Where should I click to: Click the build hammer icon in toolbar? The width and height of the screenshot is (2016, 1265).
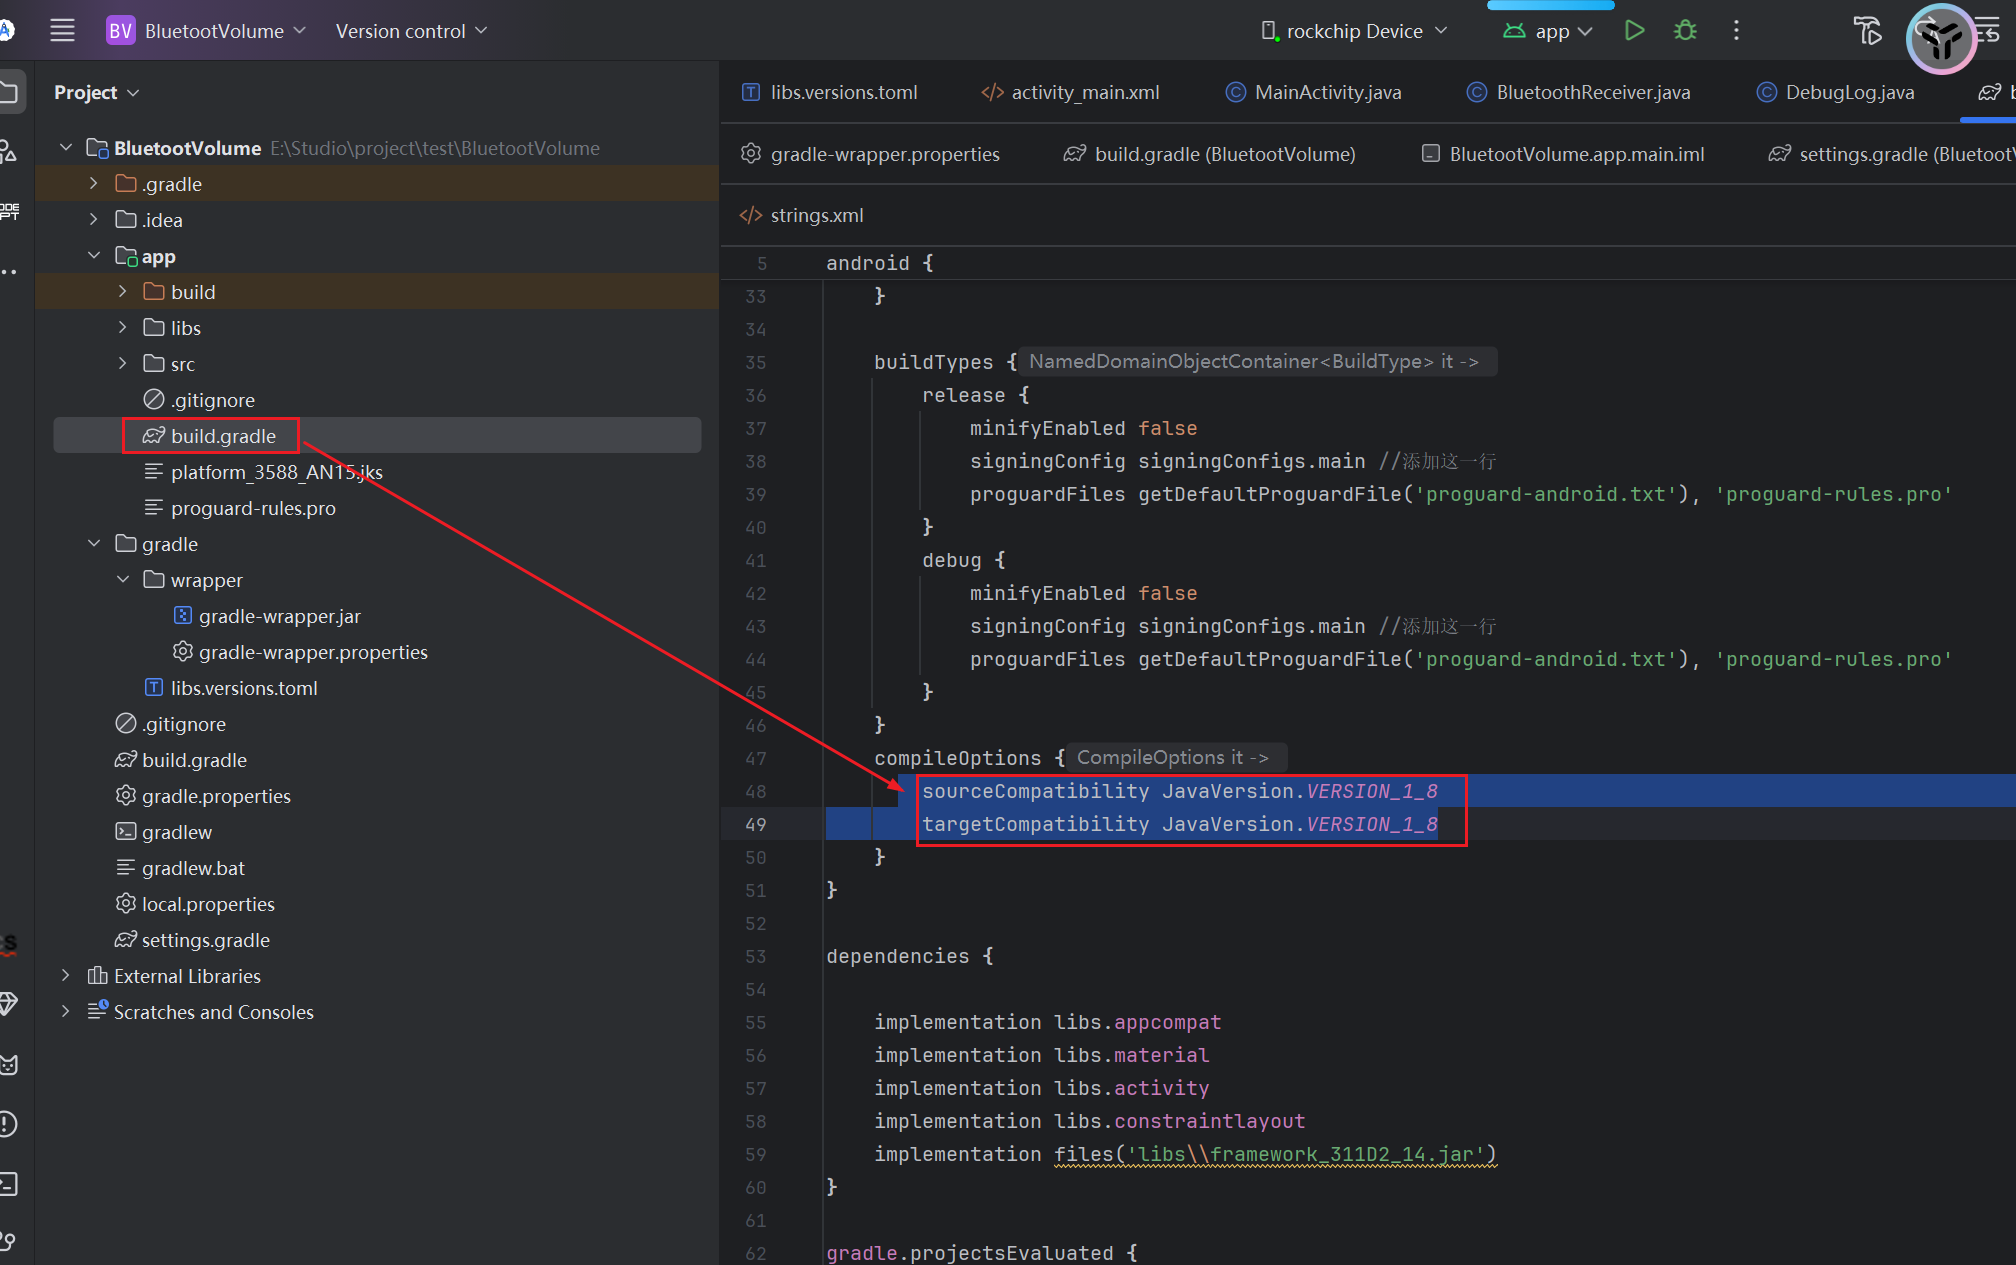[x=1866, y=31]
